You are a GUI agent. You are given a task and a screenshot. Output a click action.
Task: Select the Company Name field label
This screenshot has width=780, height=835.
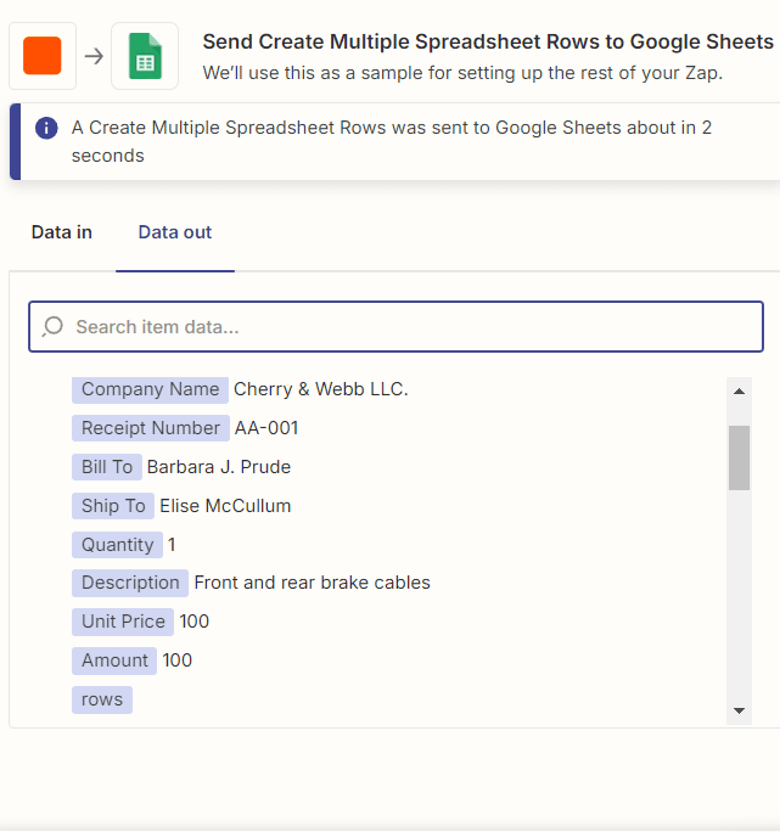click(150, 389)
